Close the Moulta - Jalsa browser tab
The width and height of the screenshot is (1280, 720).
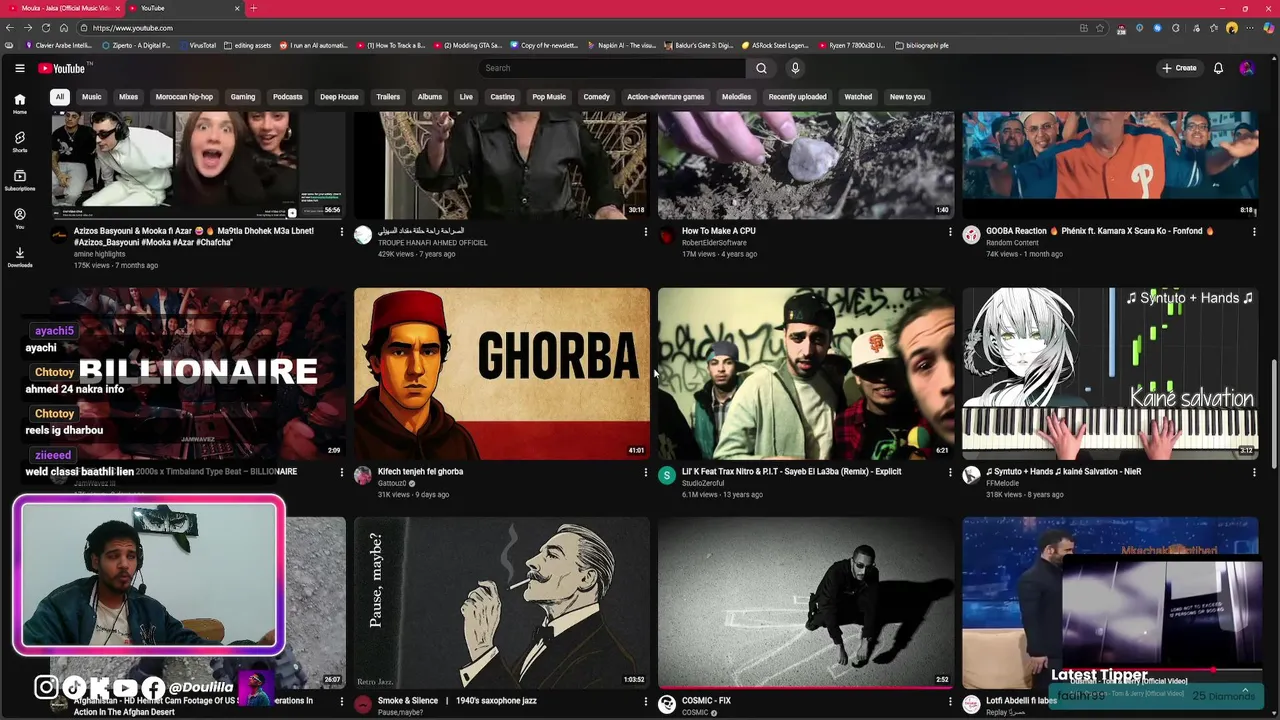coord(117,8)
